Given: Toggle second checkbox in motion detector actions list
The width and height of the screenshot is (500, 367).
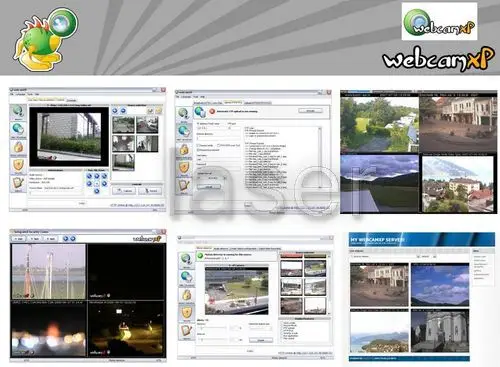Looking at the screenshot, I should pyautogui.click(x=282, y=326).
